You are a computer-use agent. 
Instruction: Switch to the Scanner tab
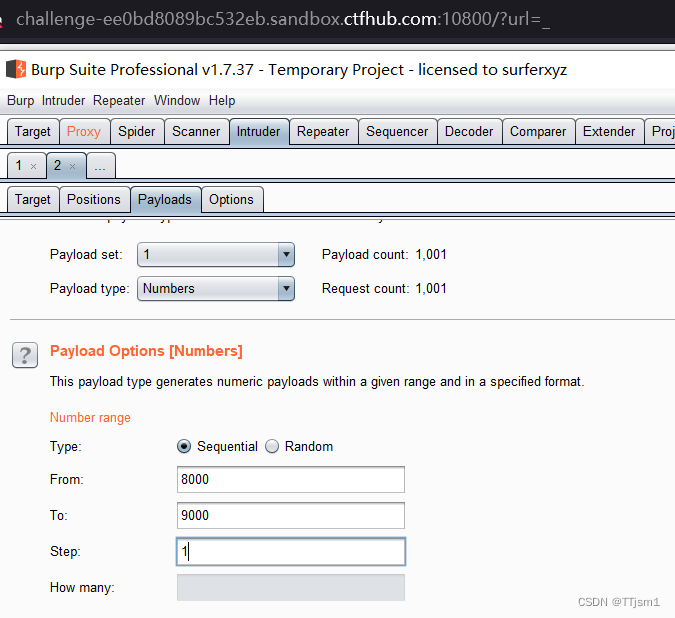(196, 131)
